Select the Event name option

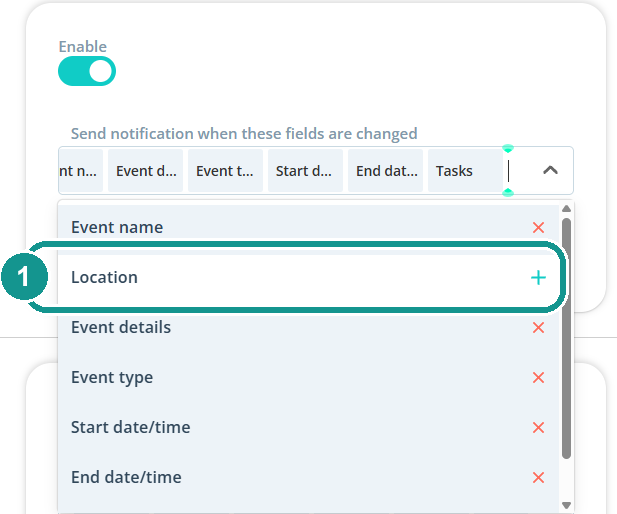(308, 227)
